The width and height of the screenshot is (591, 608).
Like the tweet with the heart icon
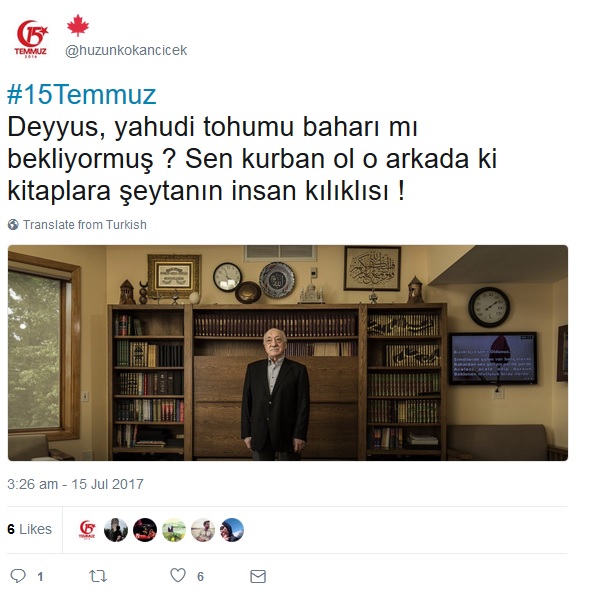178,575
